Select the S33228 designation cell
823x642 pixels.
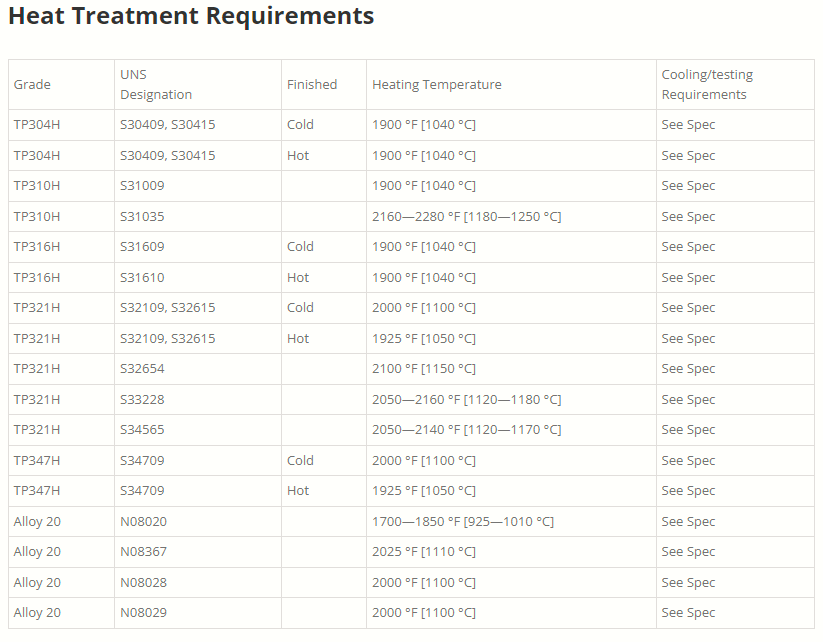143,400
